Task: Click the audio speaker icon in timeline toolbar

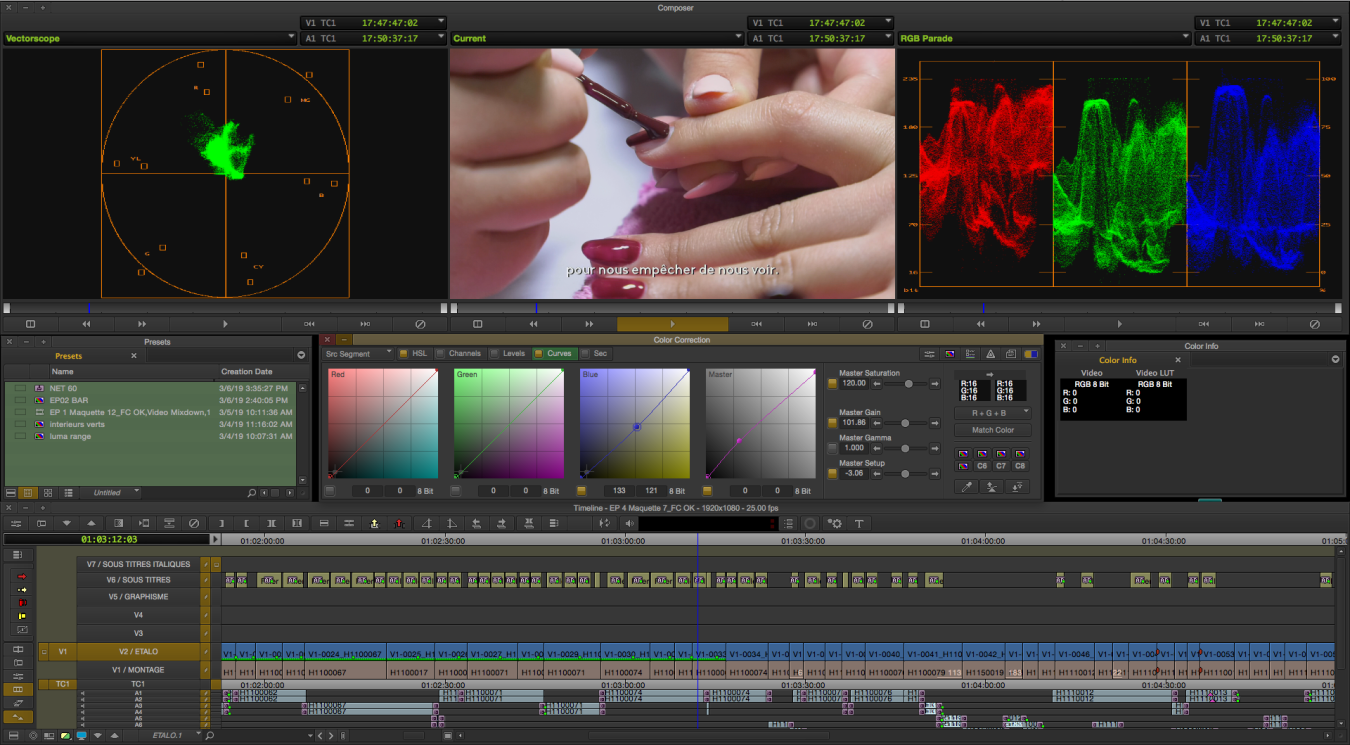Action: 629,523
